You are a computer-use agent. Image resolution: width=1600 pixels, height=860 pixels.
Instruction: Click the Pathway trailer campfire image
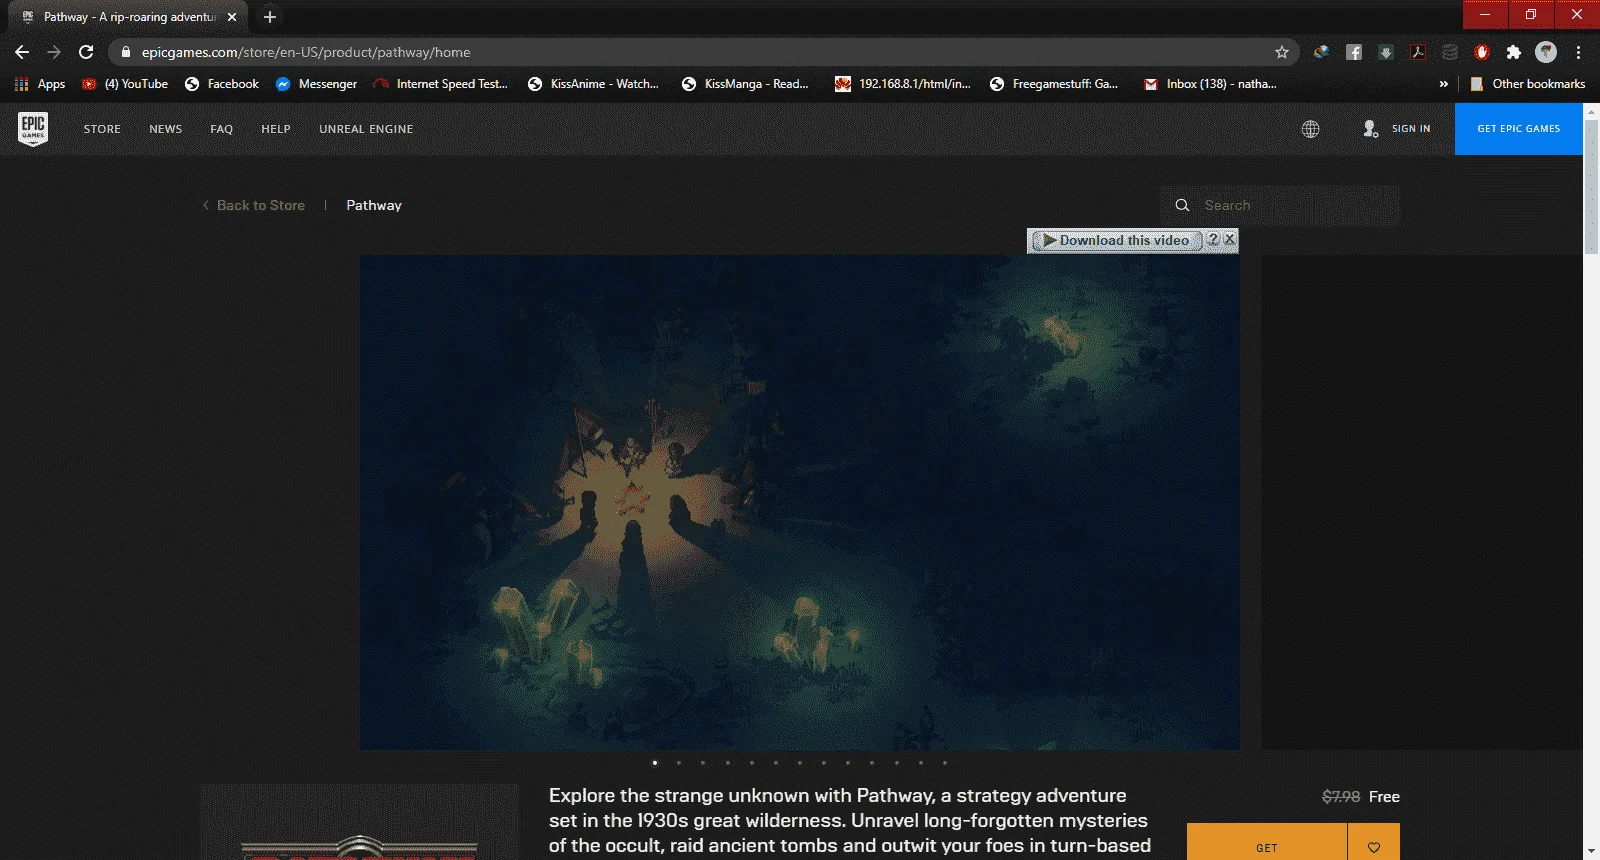click(800, 502)
